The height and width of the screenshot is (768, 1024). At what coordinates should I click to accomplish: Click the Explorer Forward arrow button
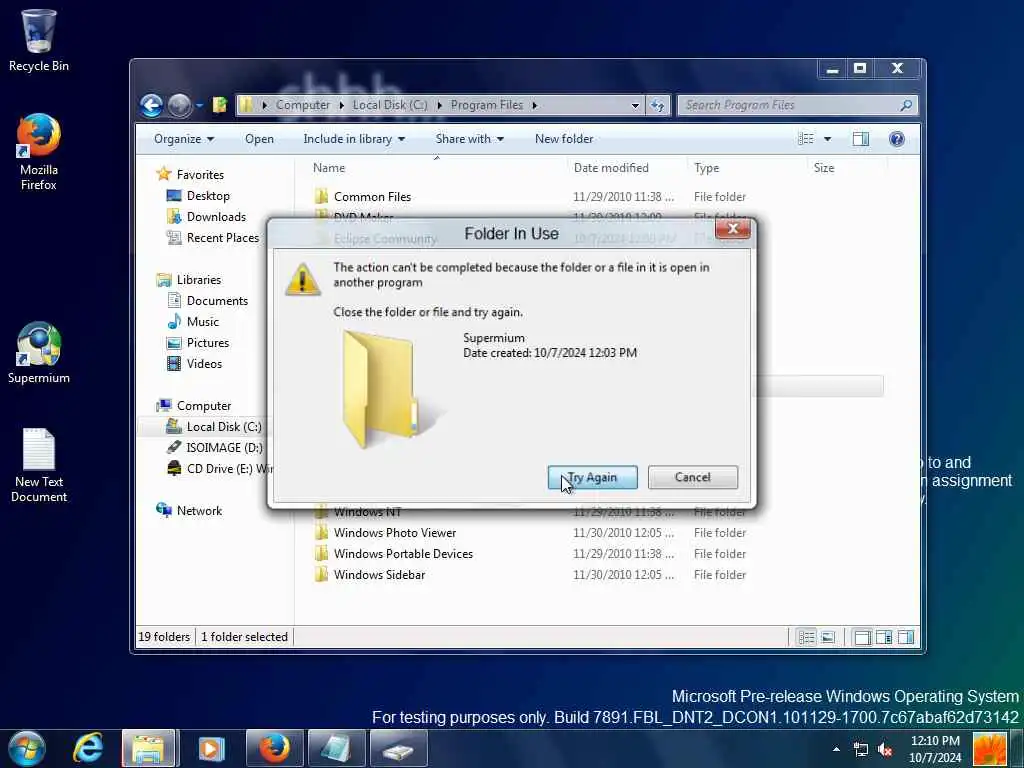coord(179,105)
